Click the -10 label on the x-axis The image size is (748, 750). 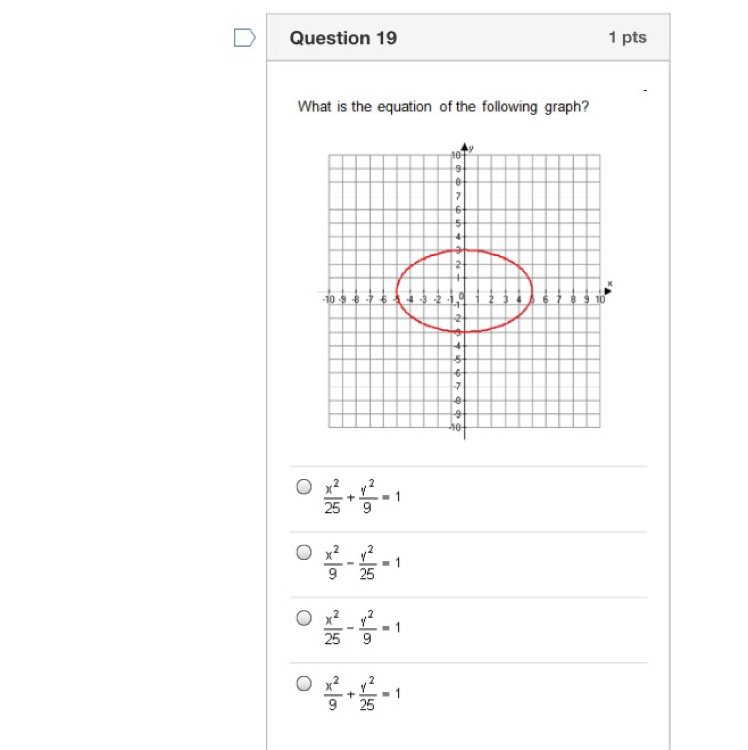pyautogui.click(x=329, y=299)
